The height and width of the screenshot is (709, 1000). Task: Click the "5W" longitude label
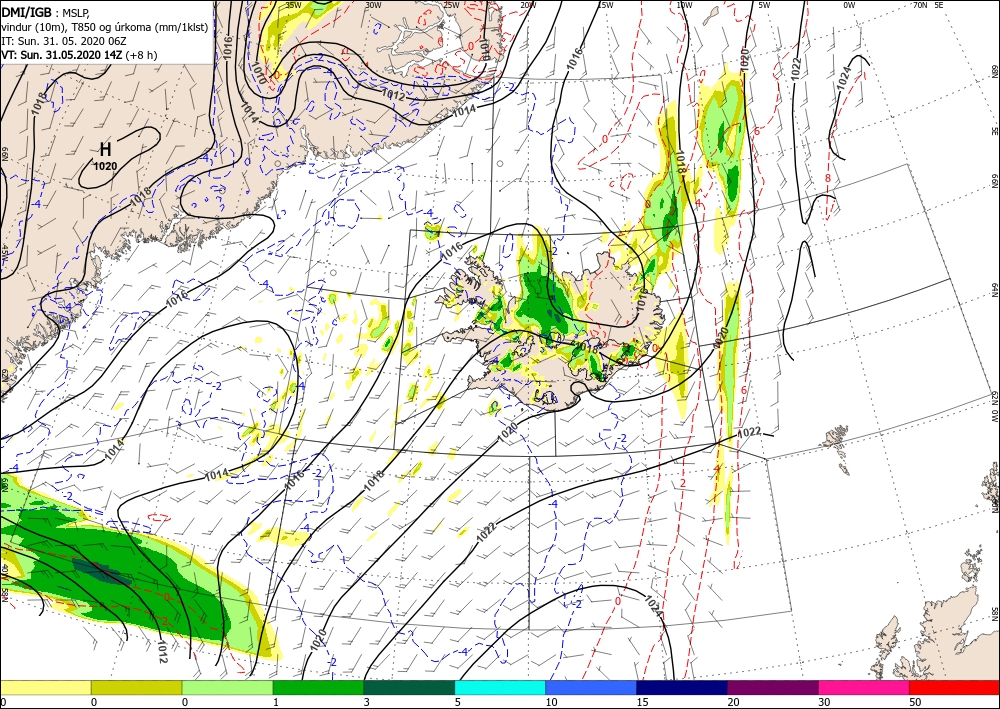764,5
